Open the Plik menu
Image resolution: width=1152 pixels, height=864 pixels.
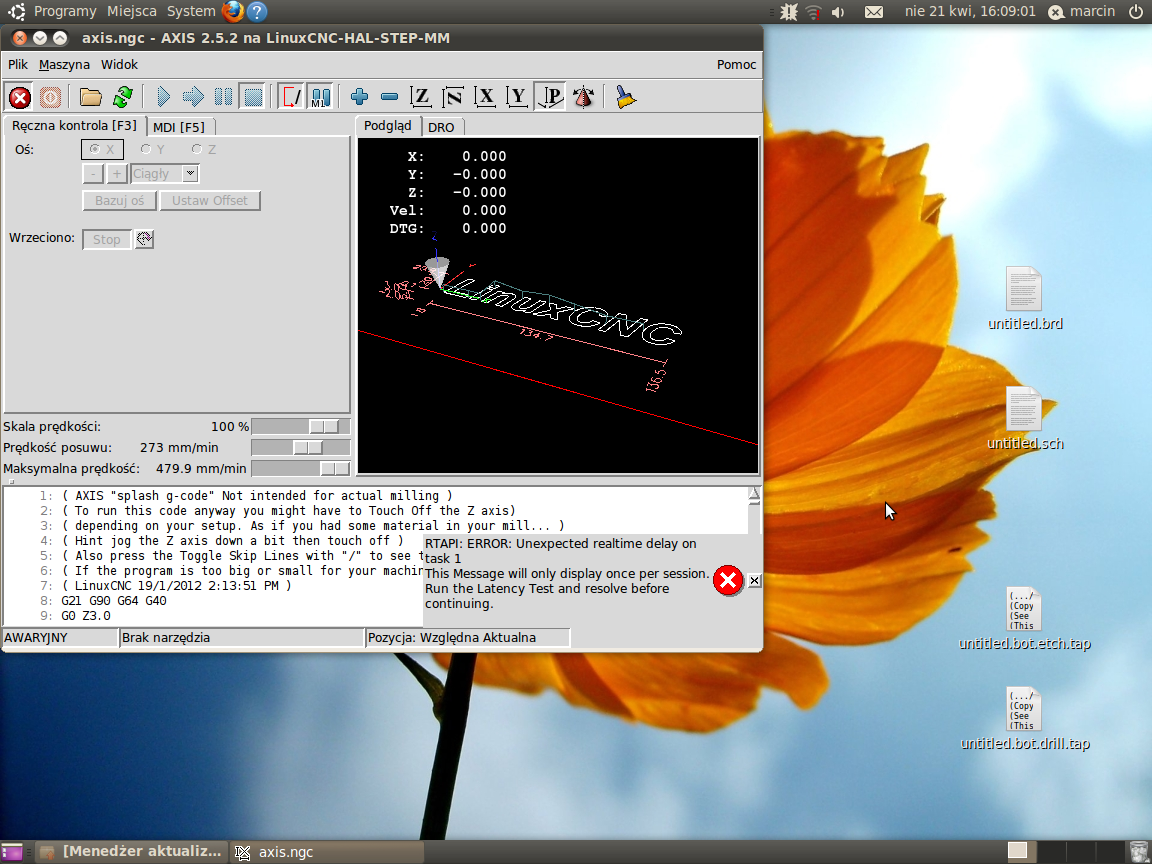point(18,65)
